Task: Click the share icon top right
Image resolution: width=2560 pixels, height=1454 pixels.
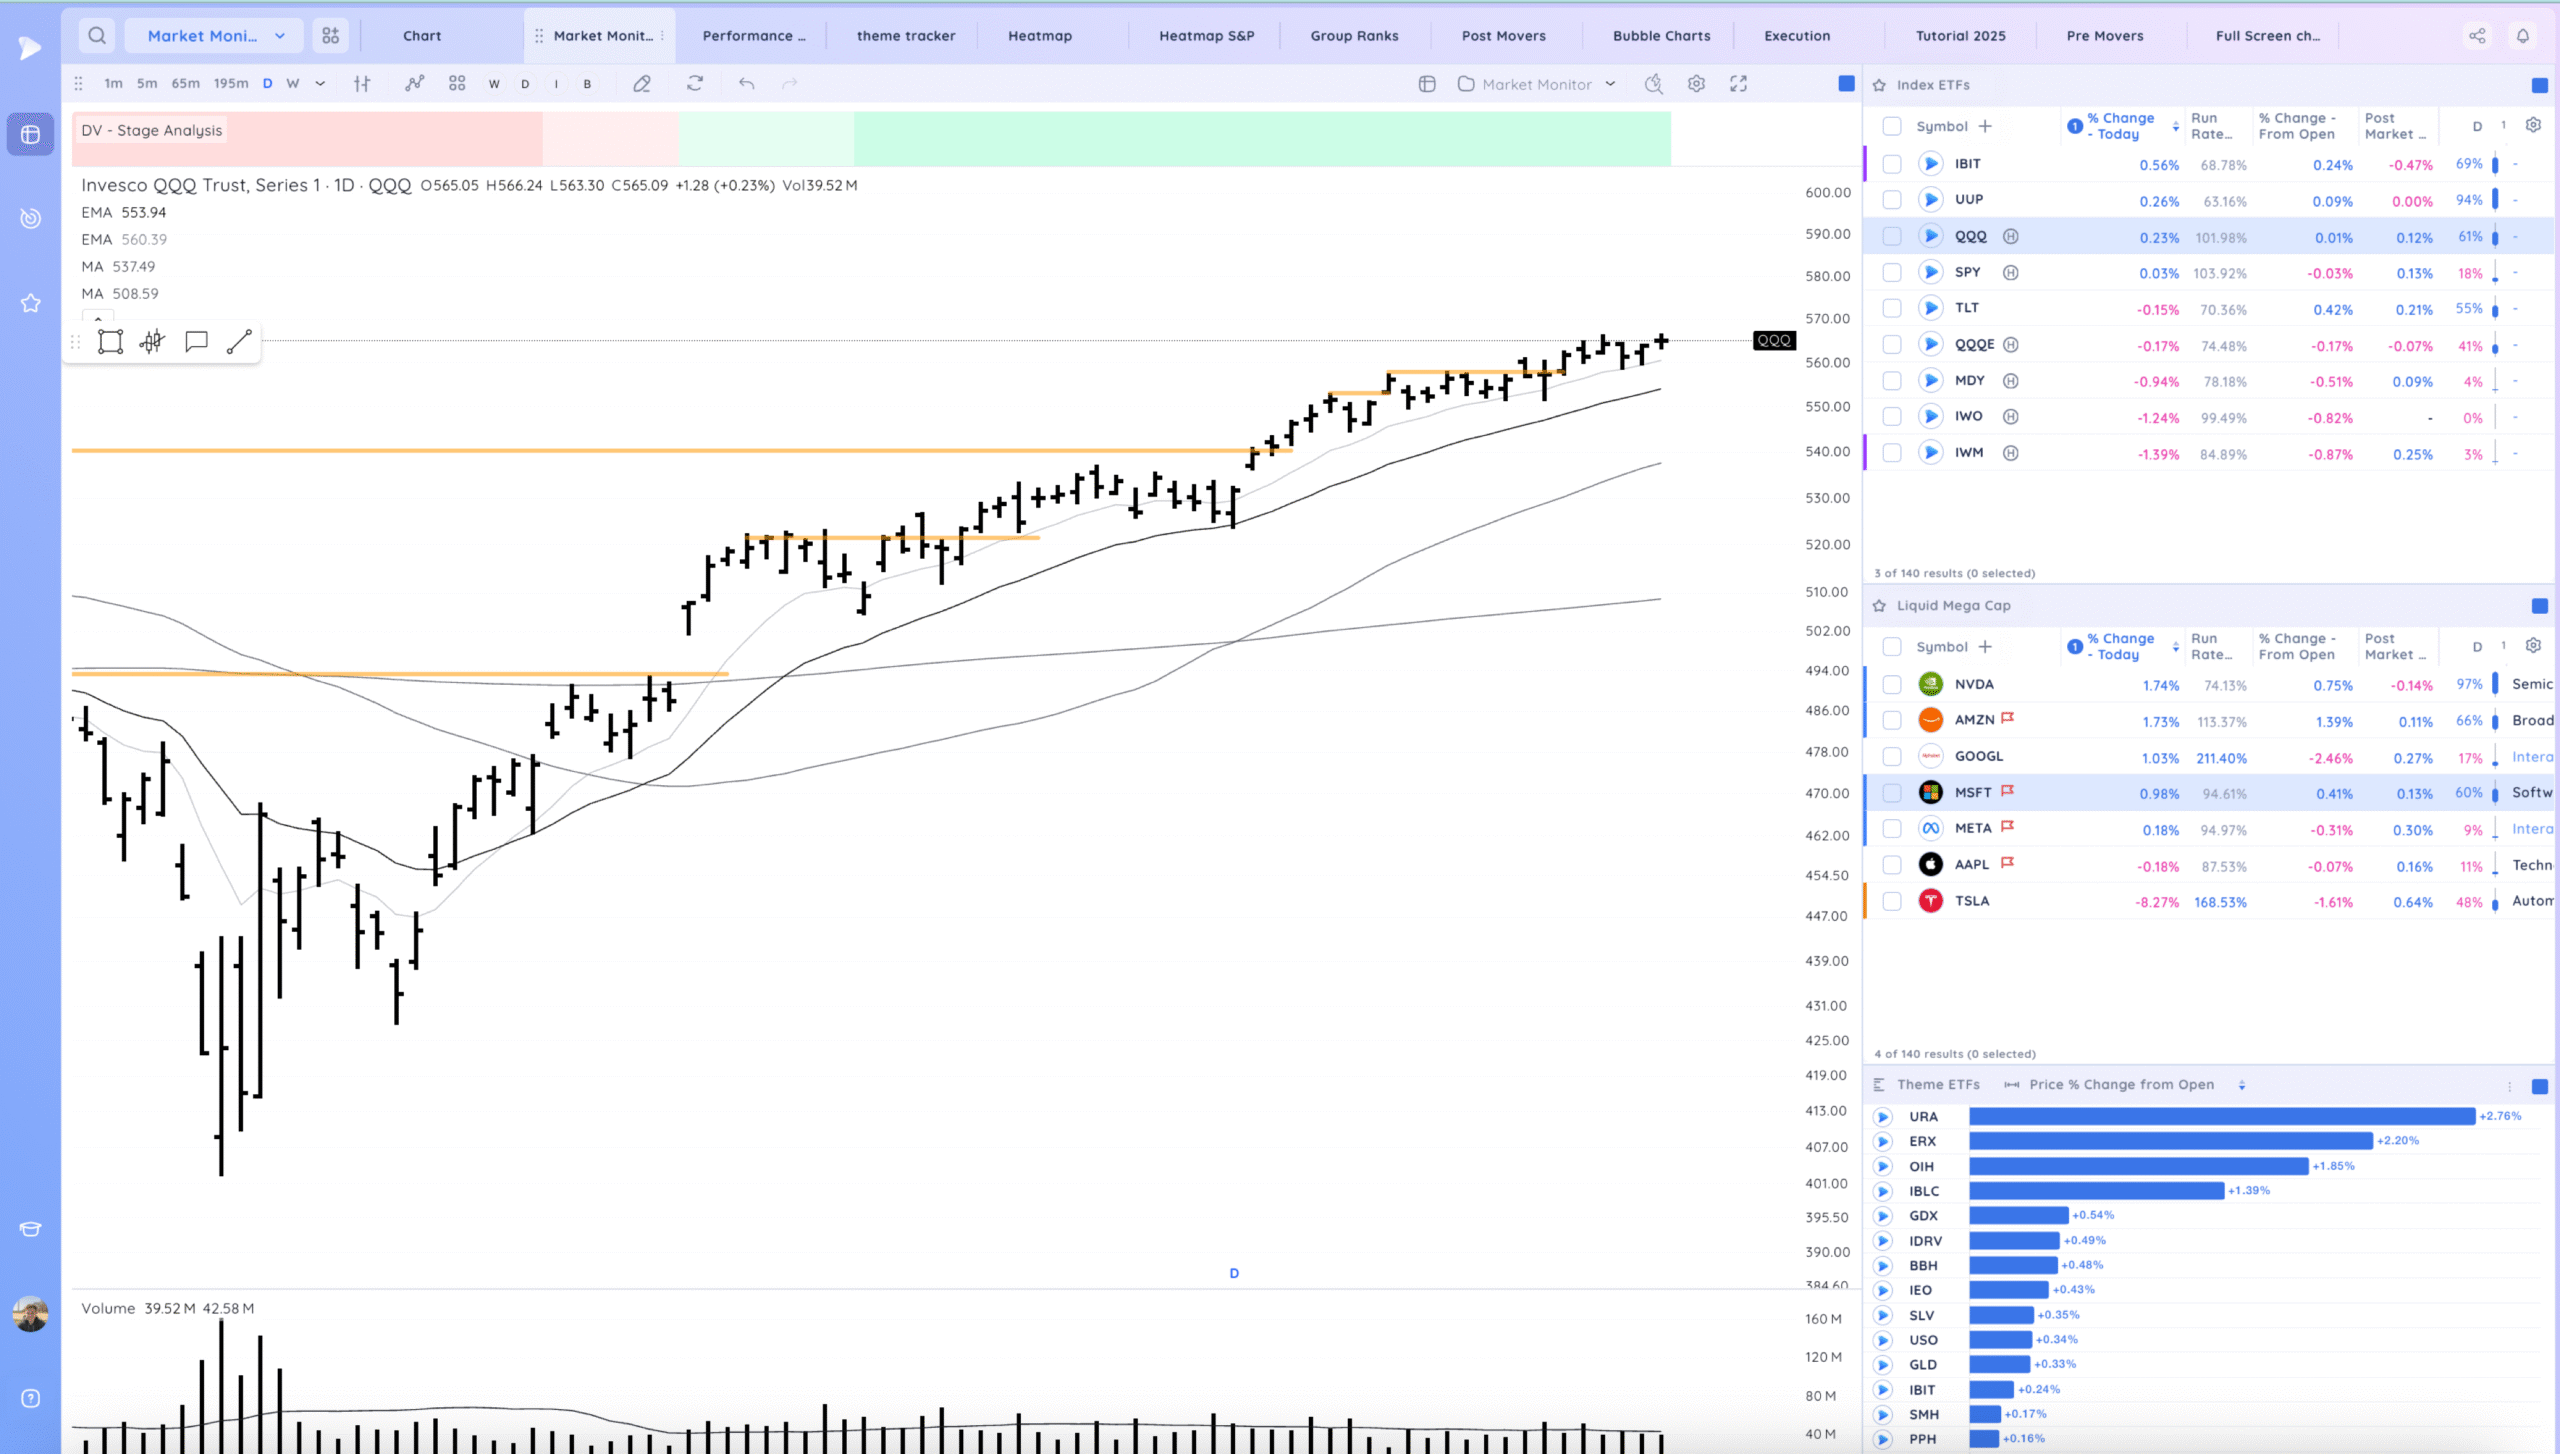Action: 2477,36
